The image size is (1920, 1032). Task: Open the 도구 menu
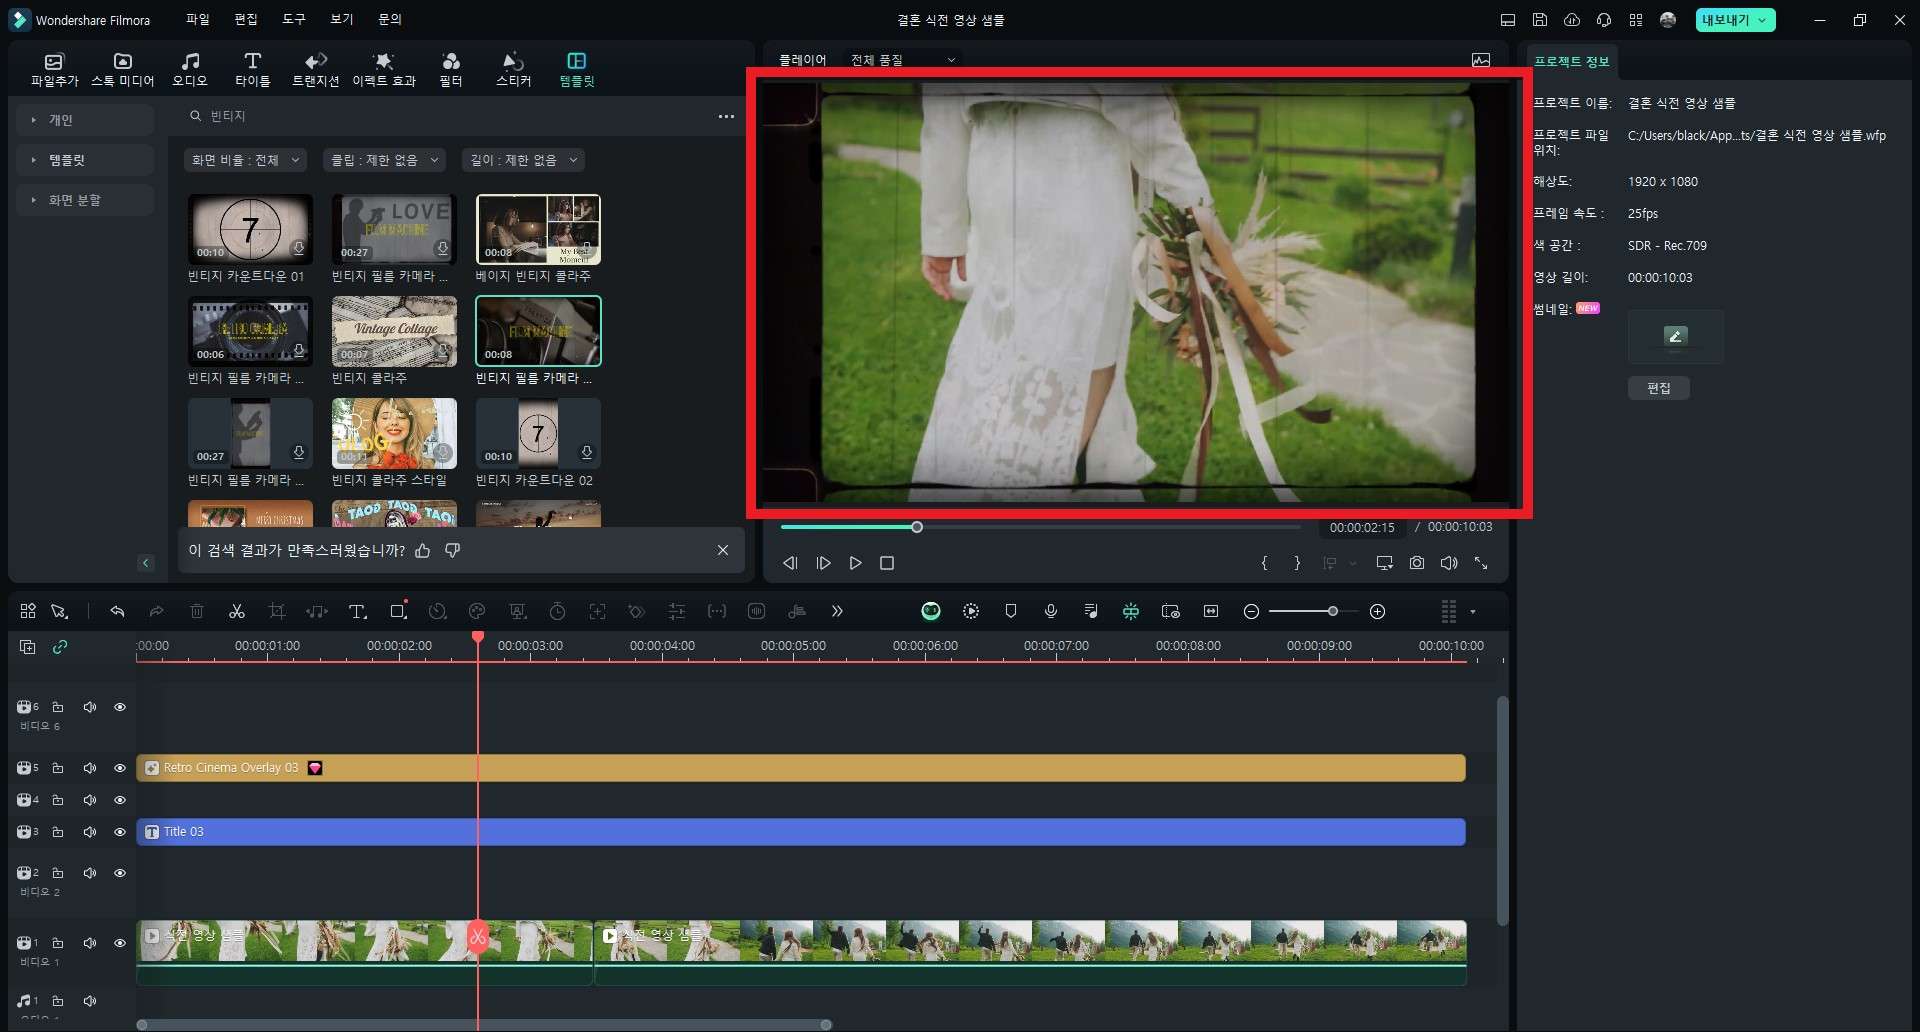pos(293,19)
